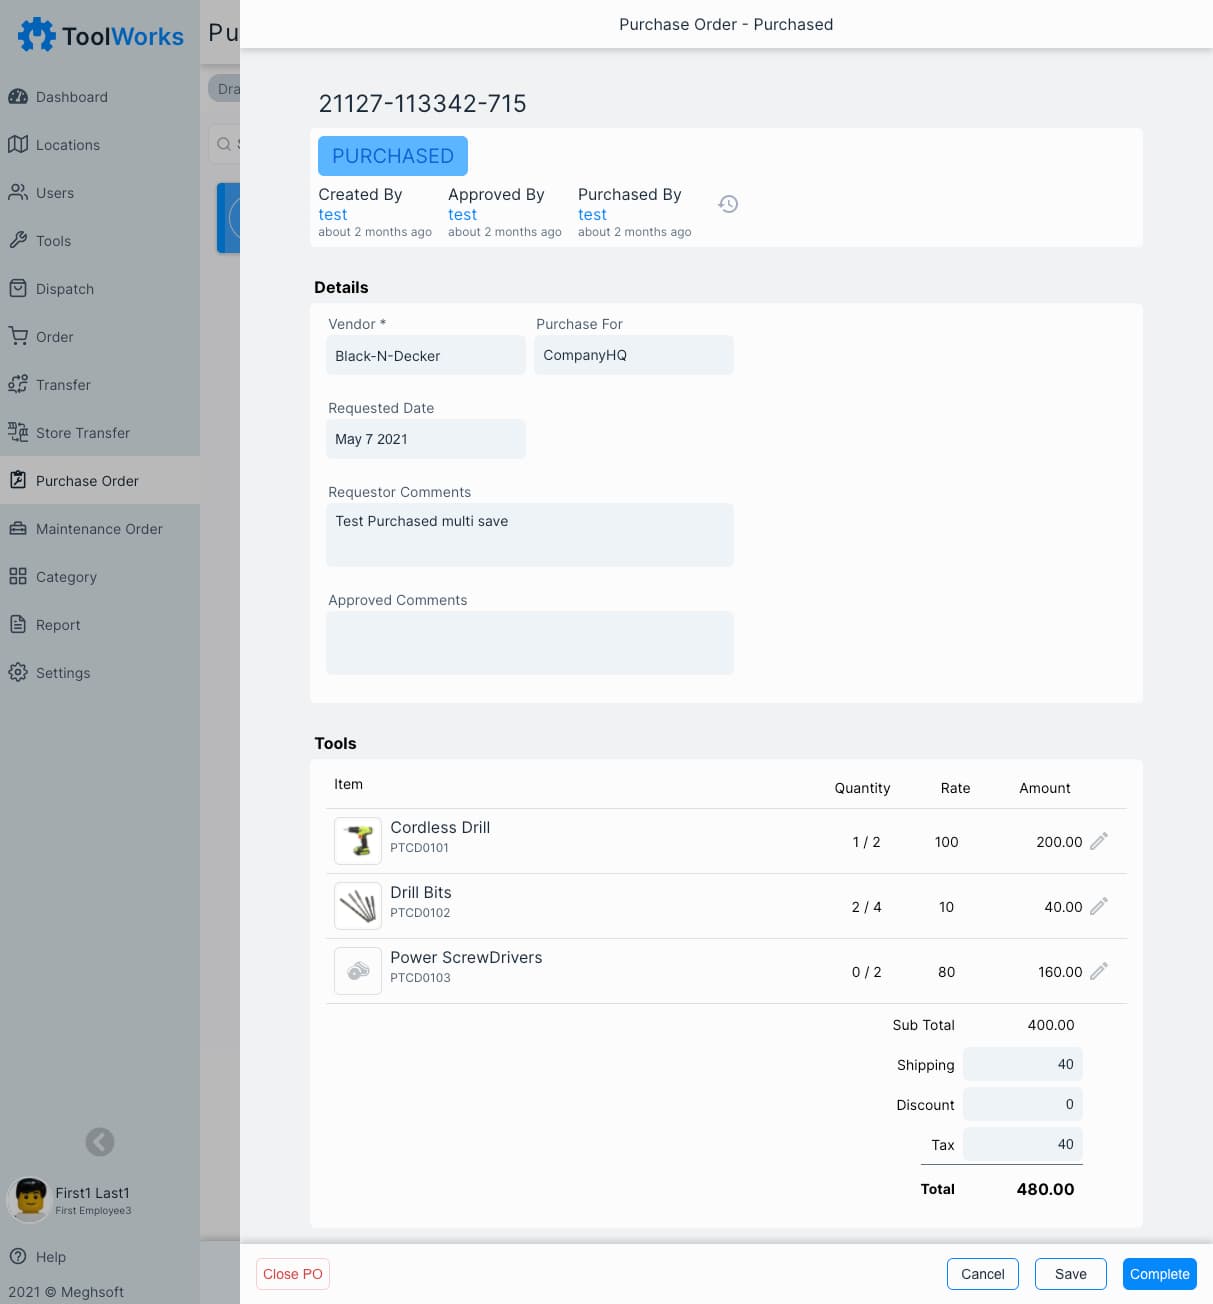Open Maintenance Order menu item
Image resolution: width=1213 pixels, height=1304 pixels.
coord(99,529)
